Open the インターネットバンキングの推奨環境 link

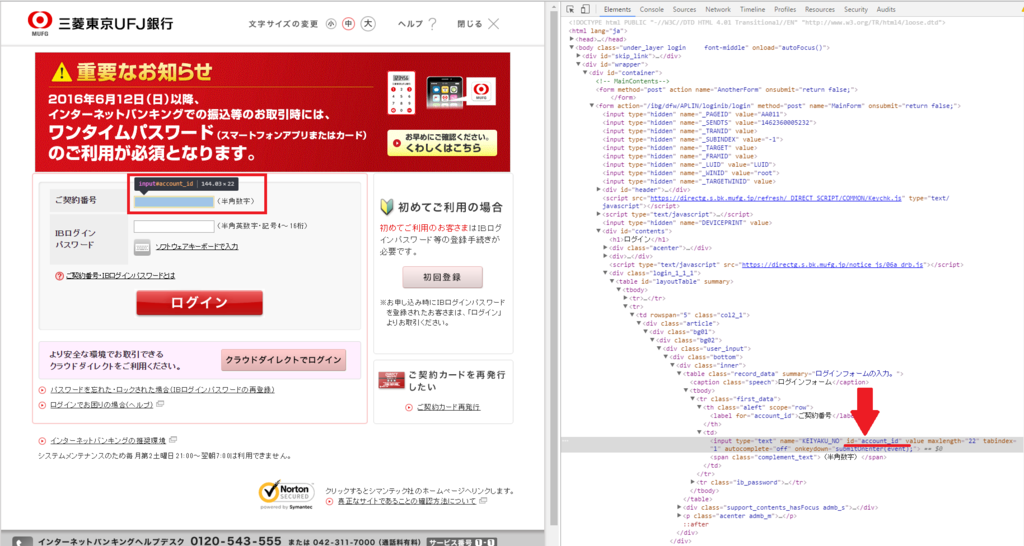pyautogui.click(x=108, y=441)
